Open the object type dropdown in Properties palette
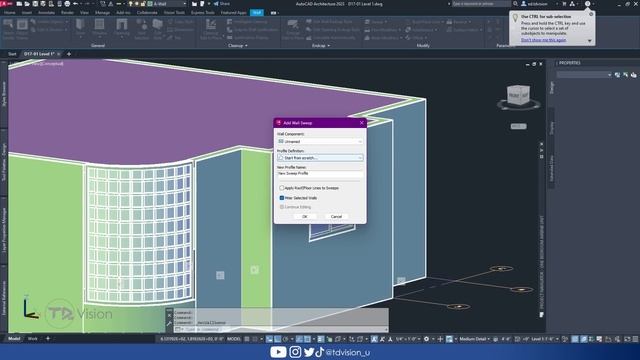 (584, 75)
